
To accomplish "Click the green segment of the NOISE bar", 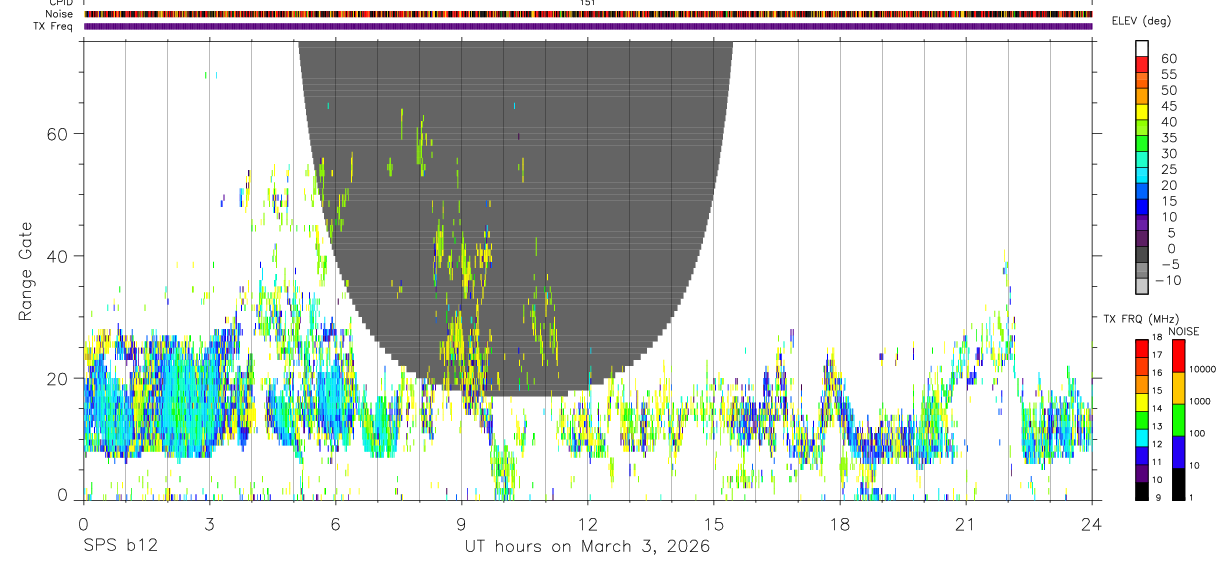I will 1178,420.
